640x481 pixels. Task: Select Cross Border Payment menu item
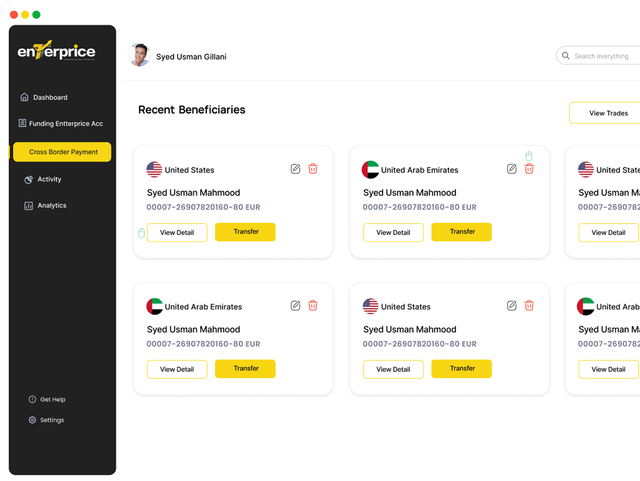pyautogui.click(x=62, y=152)
